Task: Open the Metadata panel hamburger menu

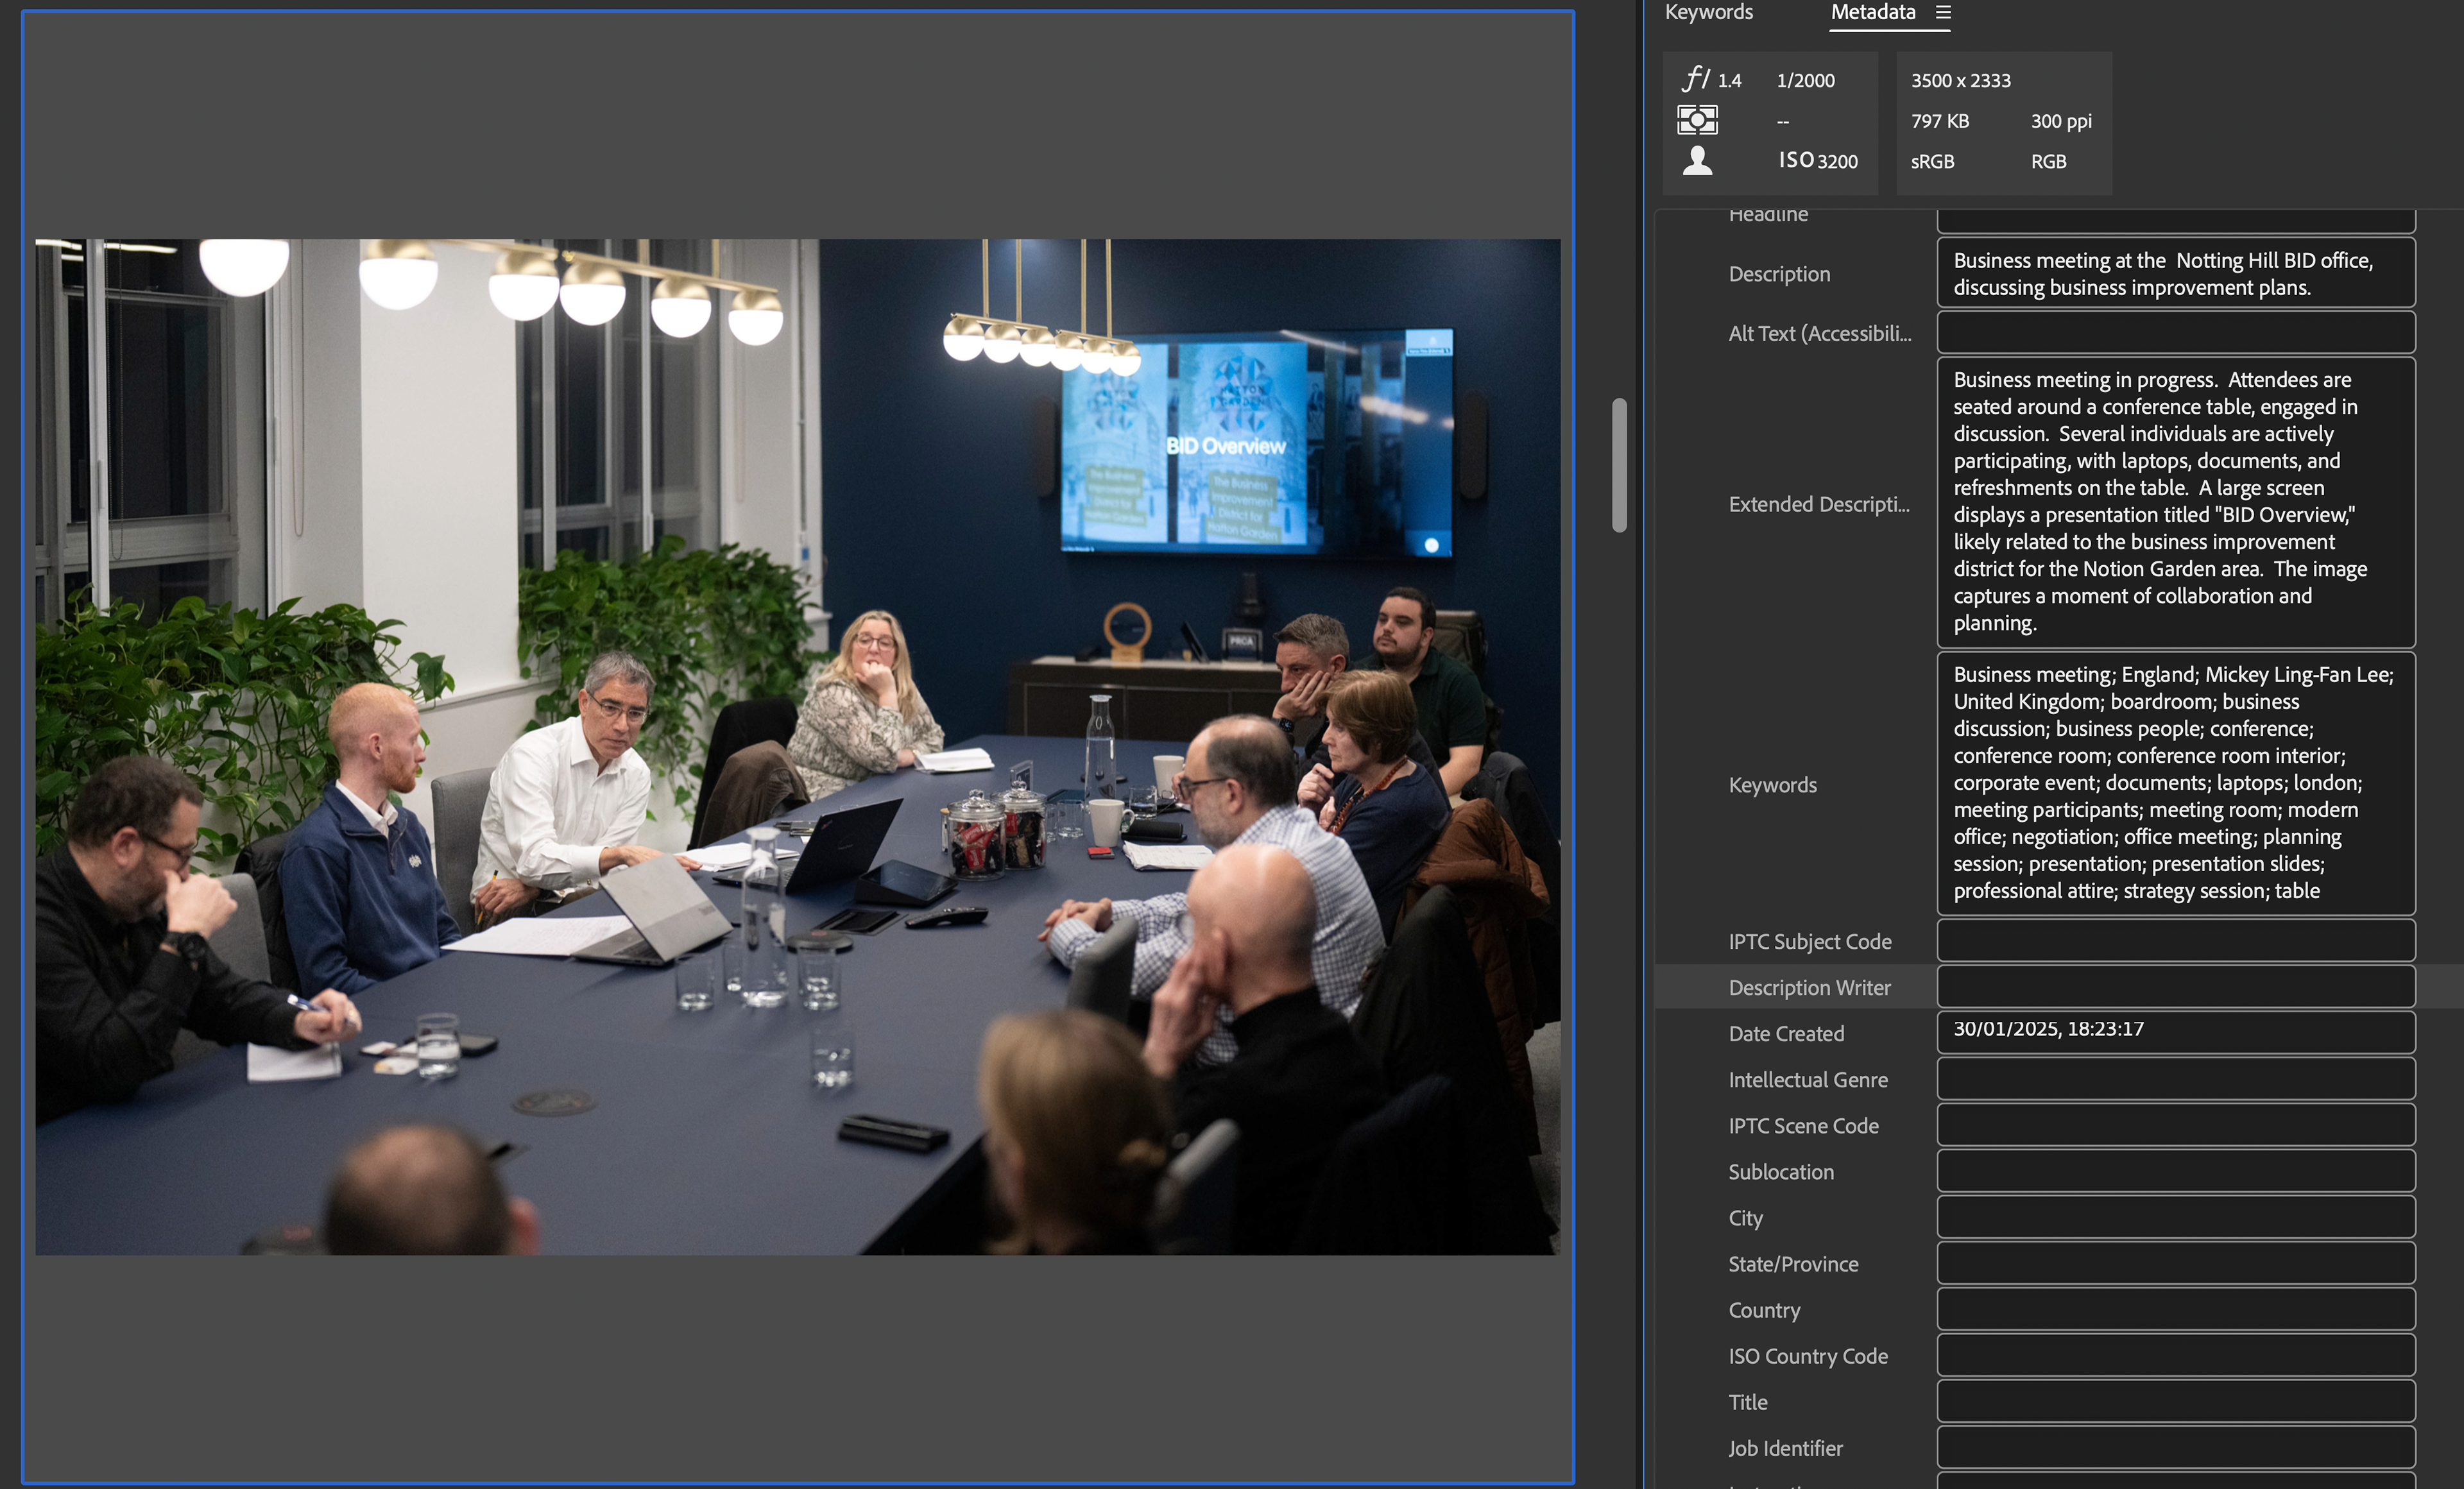Action: tap(1943, 12)
